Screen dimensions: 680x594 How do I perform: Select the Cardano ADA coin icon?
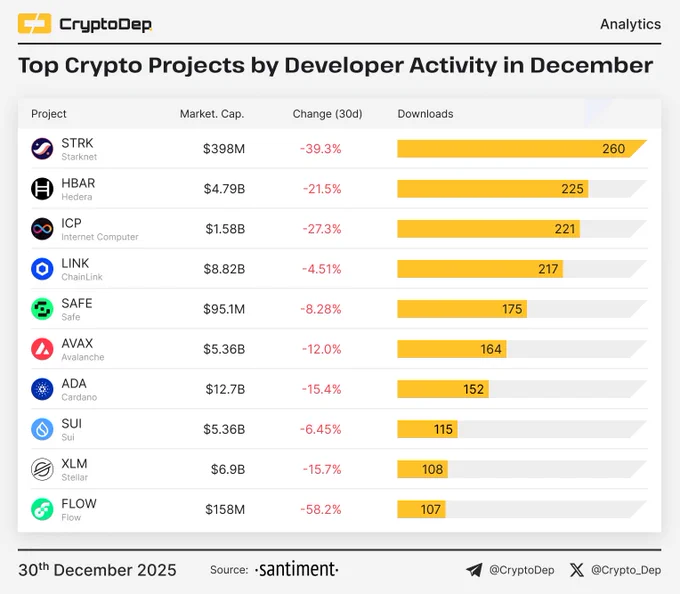click(x=42, y=389)
